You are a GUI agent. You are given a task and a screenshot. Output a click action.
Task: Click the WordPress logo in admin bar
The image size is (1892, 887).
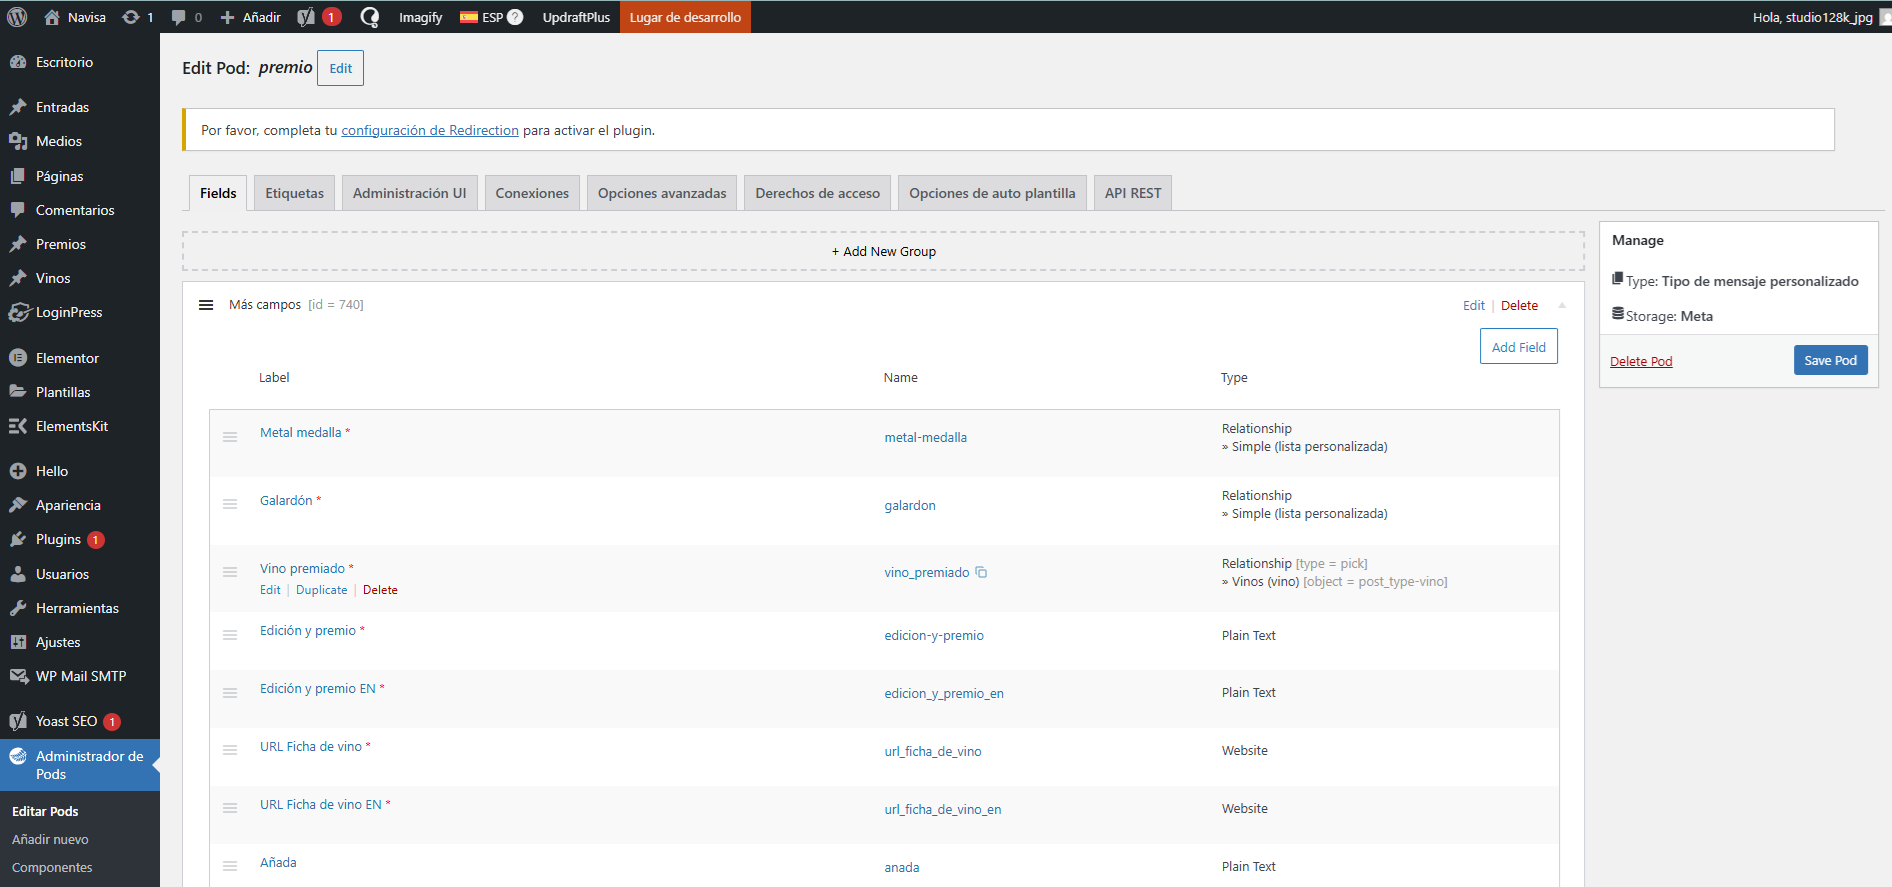(17, 17)
